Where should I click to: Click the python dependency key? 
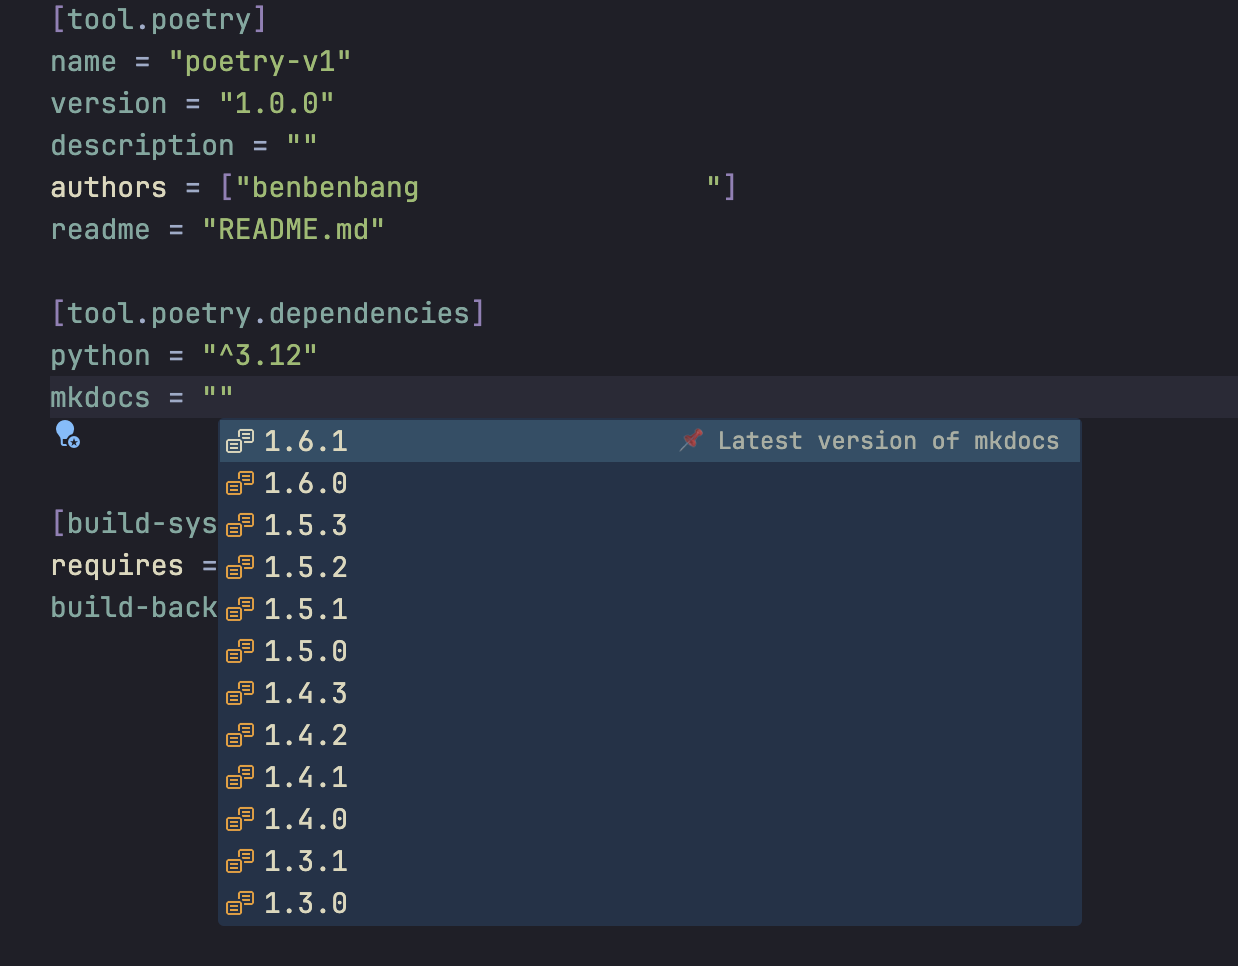(x=100, y=355)
